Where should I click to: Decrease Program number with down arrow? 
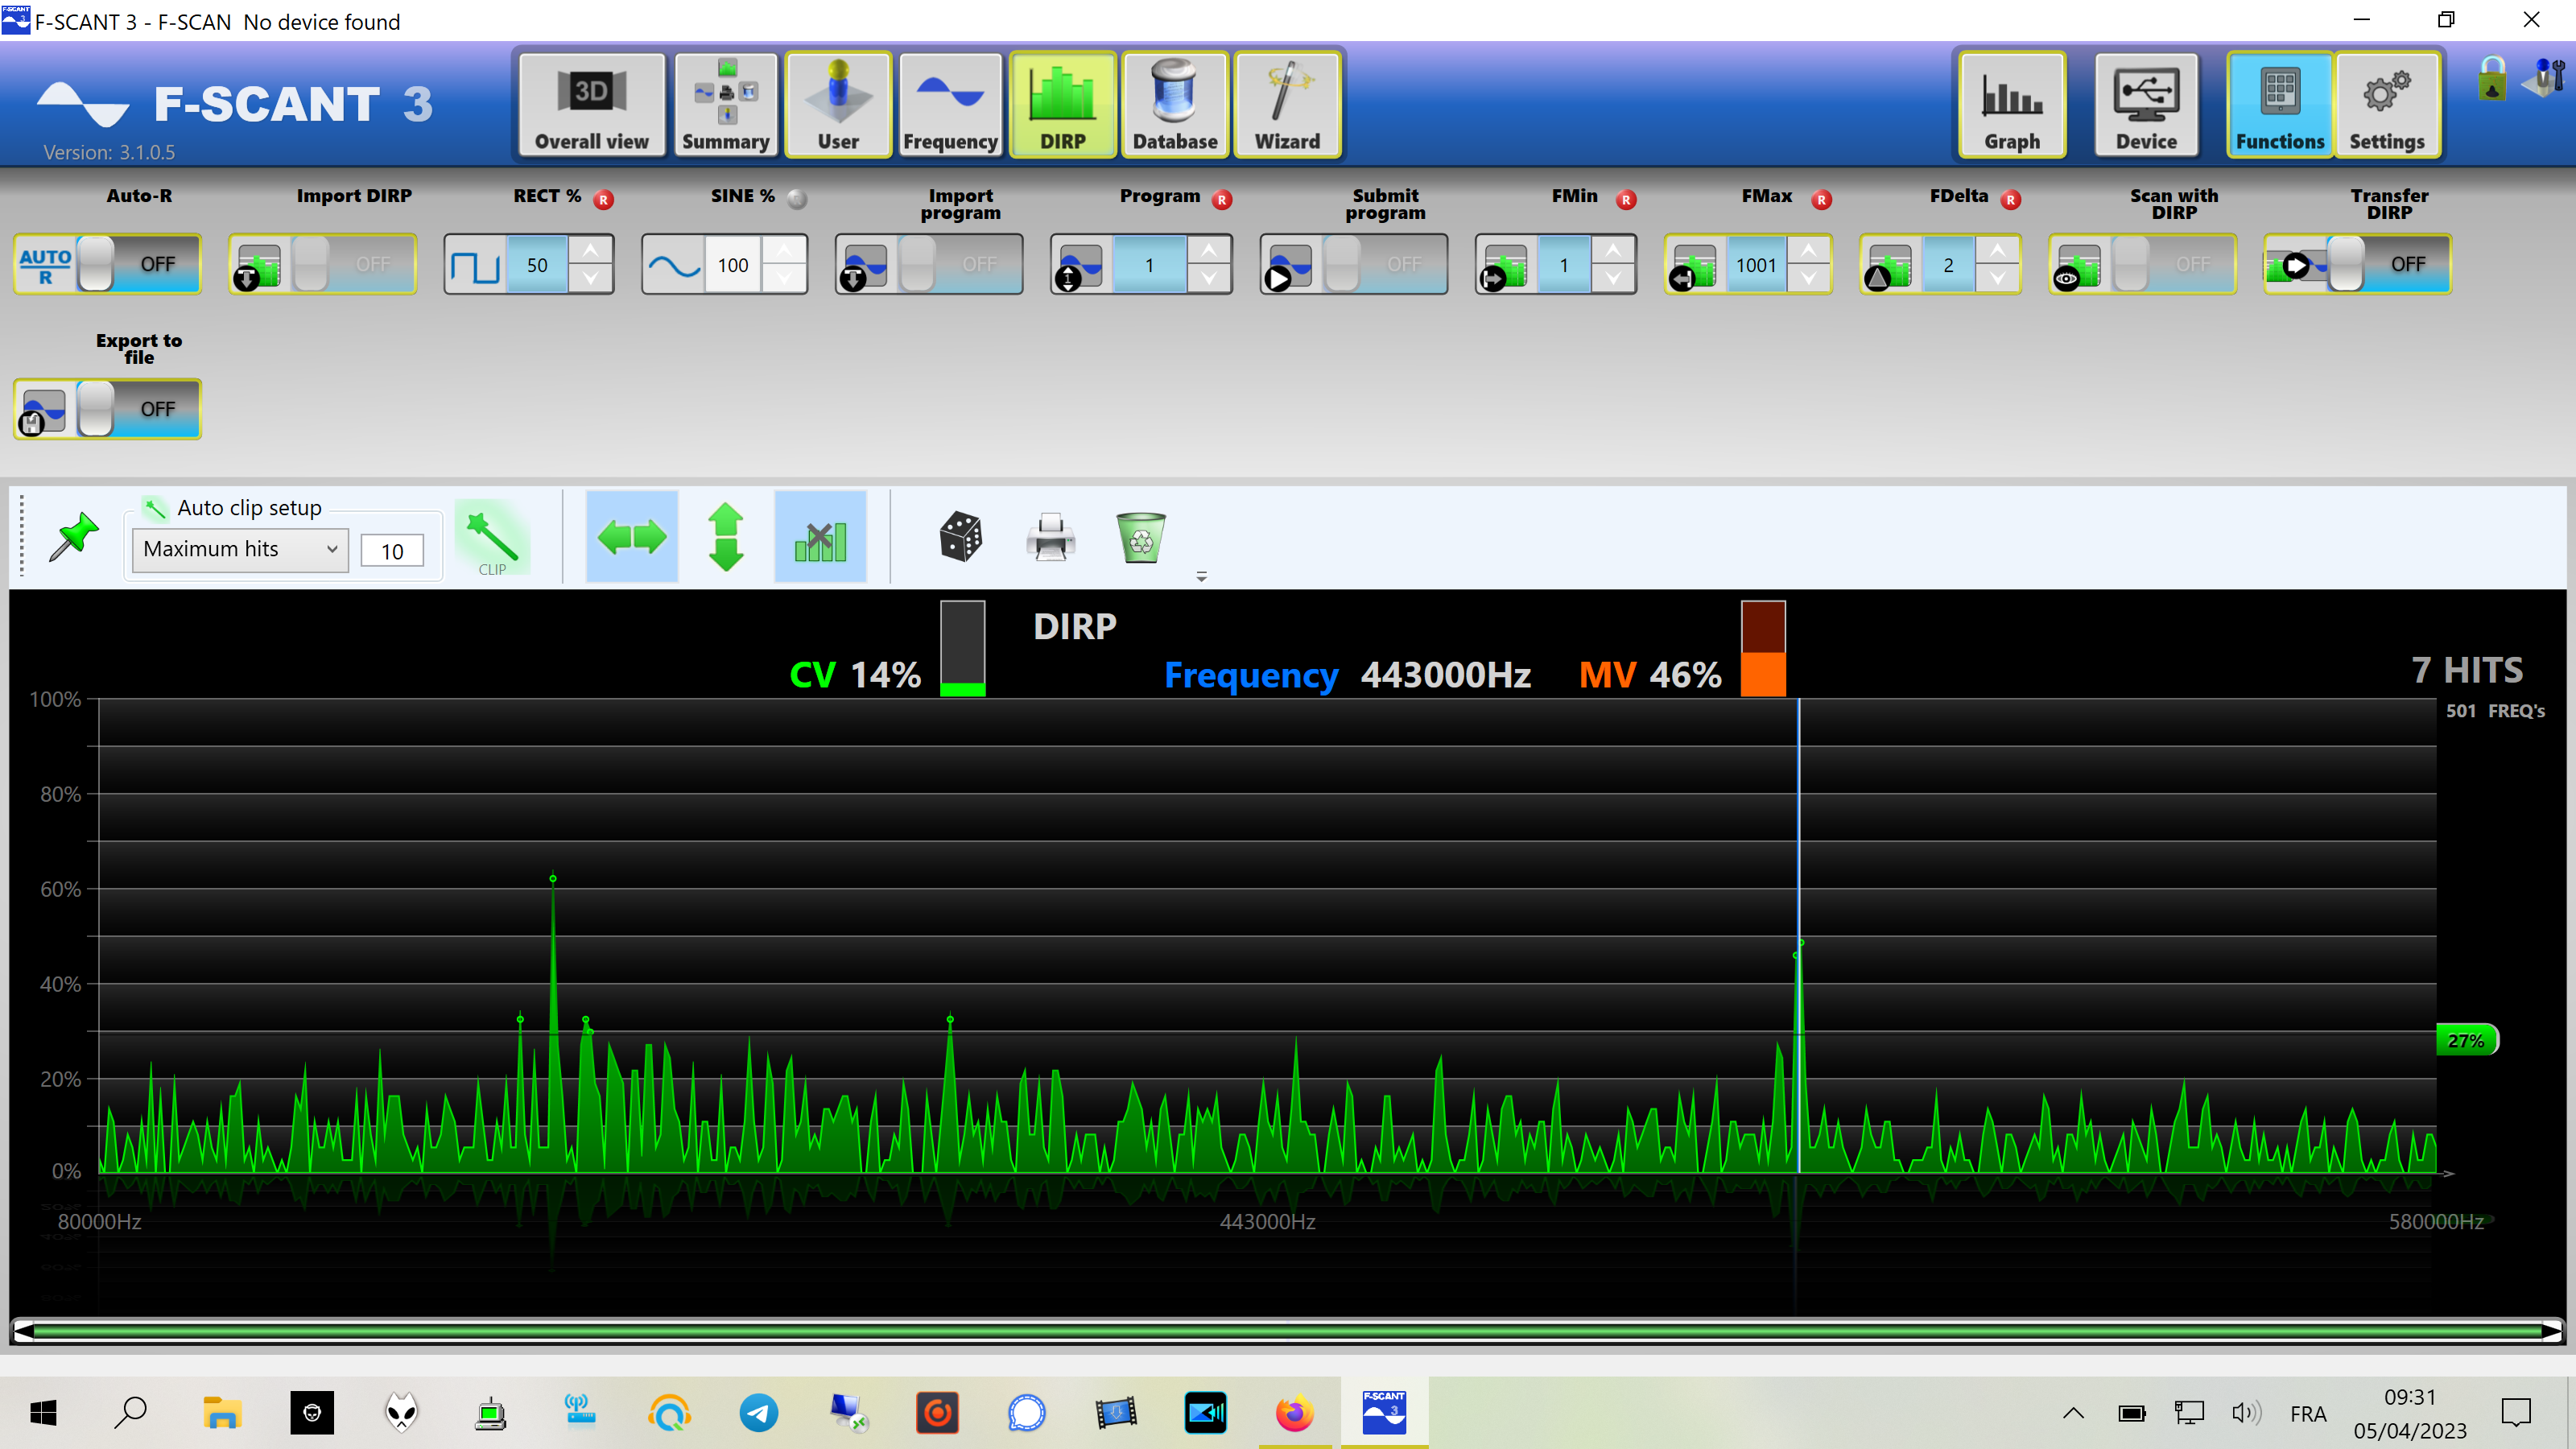tap(1210, 278)
